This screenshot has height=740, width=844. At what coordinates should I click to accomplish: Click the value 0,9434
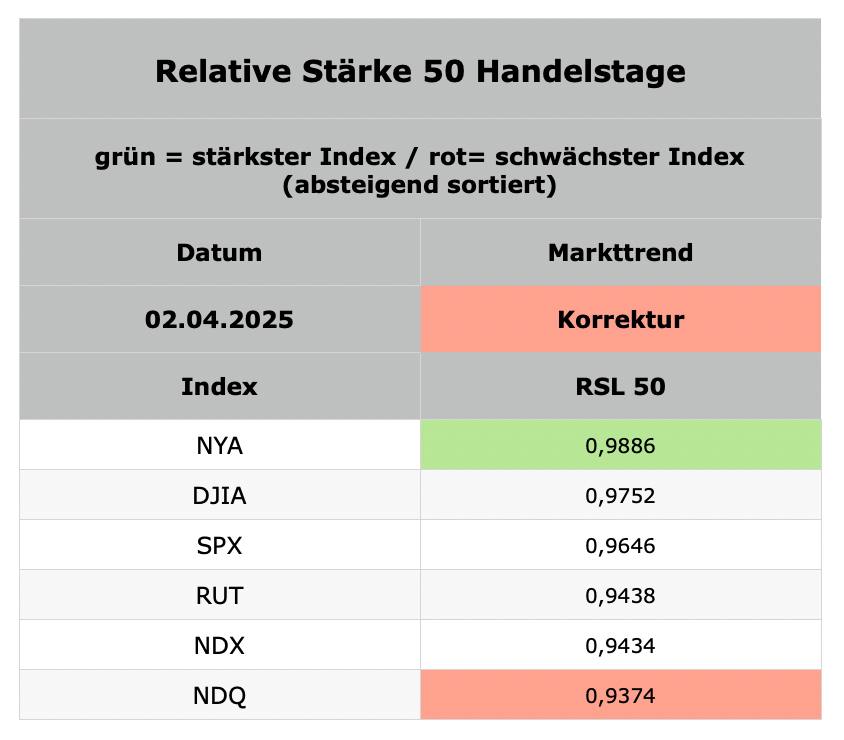click(620, 645)
